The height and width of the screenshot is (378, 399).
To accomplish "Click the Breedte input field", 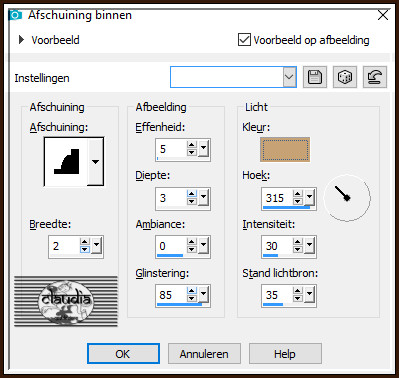I will tap(64, 246).
